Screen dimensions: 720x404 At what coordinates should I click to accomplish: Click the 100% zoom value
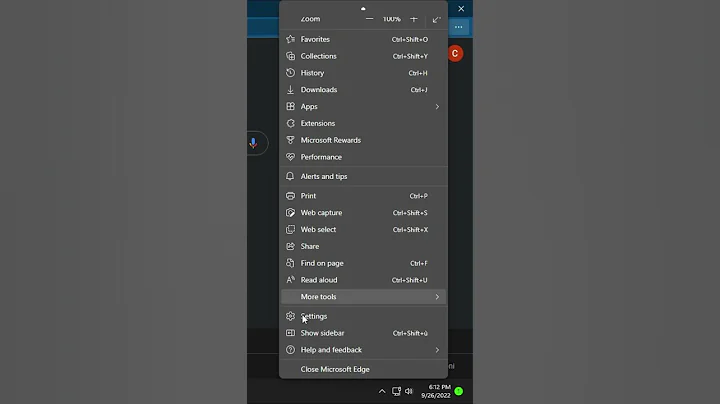point(391,19)
